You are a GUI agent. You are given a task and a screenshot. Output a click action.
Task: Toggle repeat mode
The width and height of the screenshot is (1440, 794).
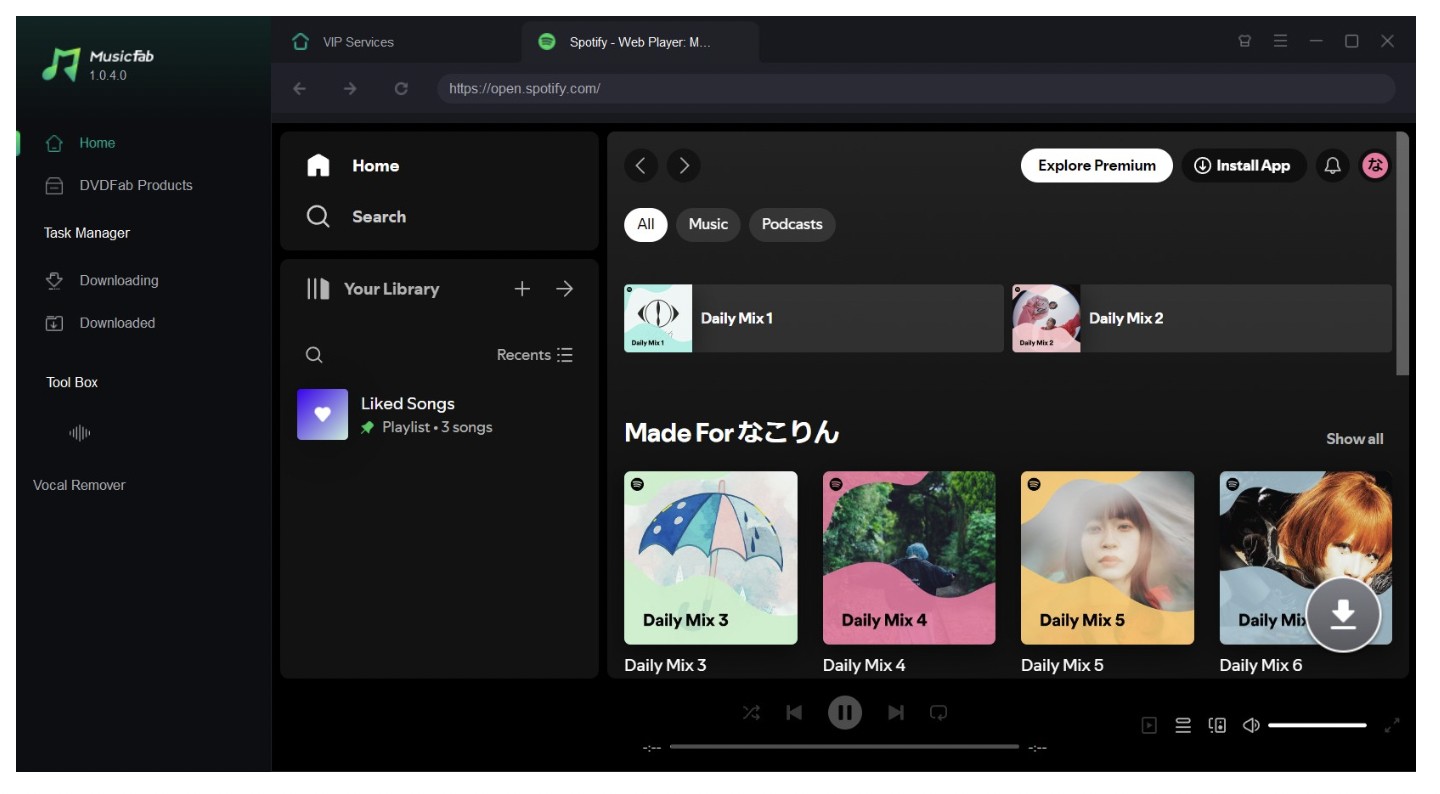pos(938,713)
